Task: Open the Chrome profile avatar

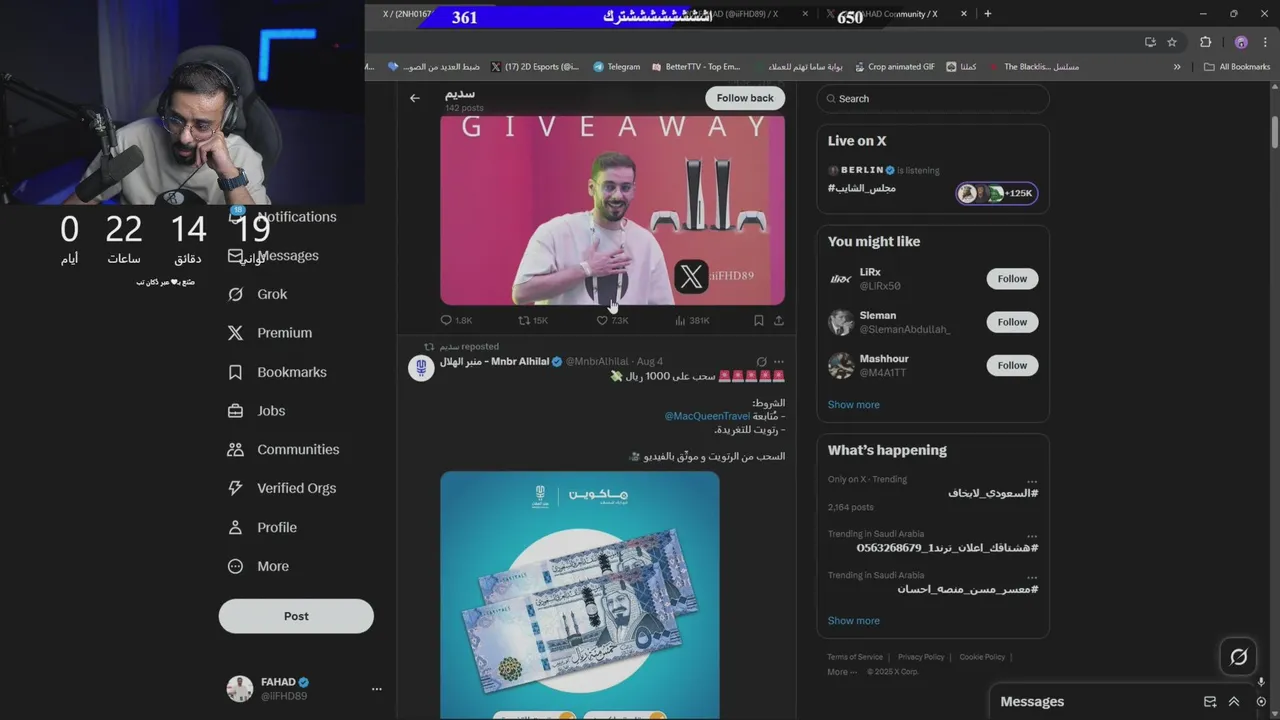Action: coord(1241,42)
